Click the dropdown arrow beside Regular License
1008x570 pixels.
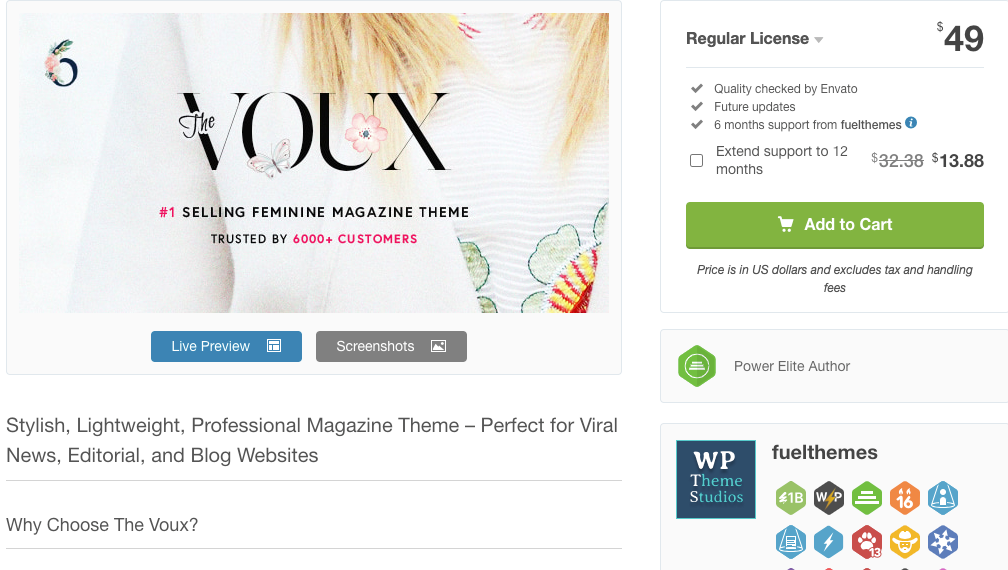pyautogui.click(x=819, y=40)
